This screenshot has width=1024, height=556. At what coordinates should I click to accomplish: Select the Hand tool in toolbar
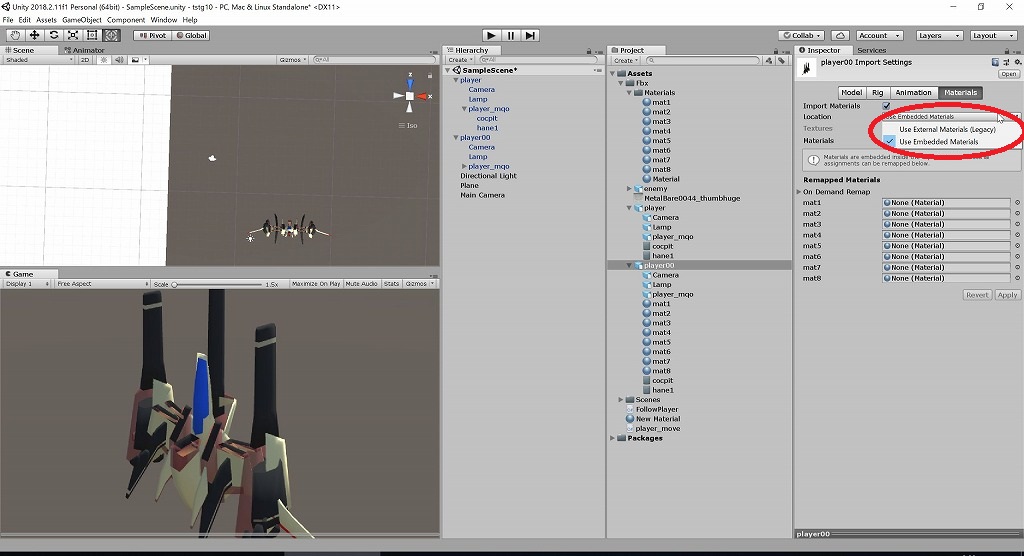[x=15, y=35]
